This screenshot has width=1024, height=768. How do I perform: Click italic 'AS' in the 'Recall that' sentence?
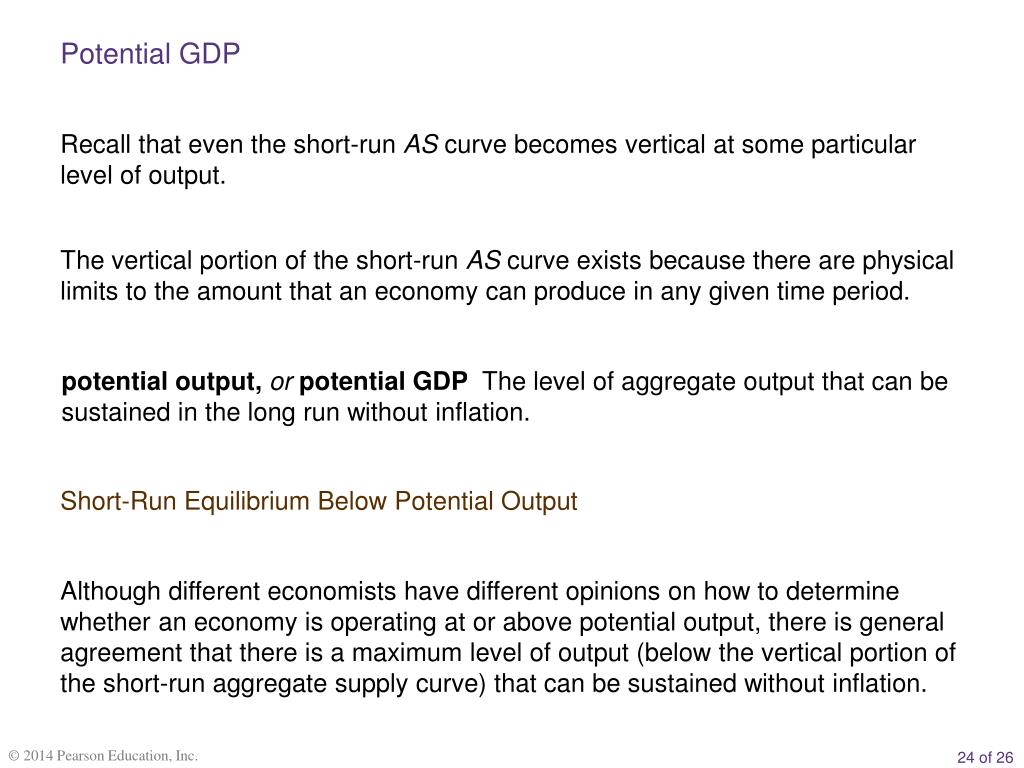(421, 145)
